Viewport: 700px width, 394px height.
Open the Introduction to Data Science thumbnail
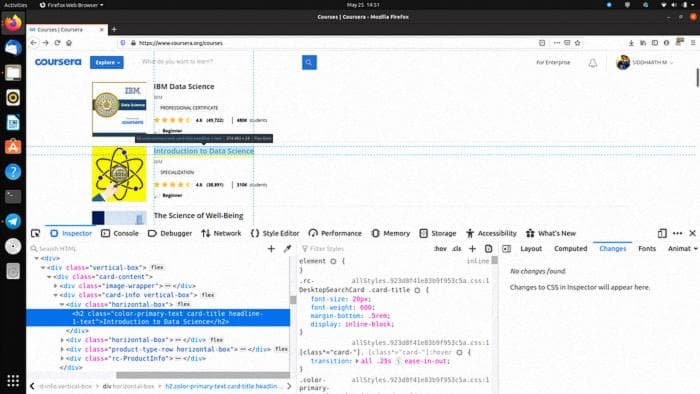pyautogui.click(x=119, y=174)
